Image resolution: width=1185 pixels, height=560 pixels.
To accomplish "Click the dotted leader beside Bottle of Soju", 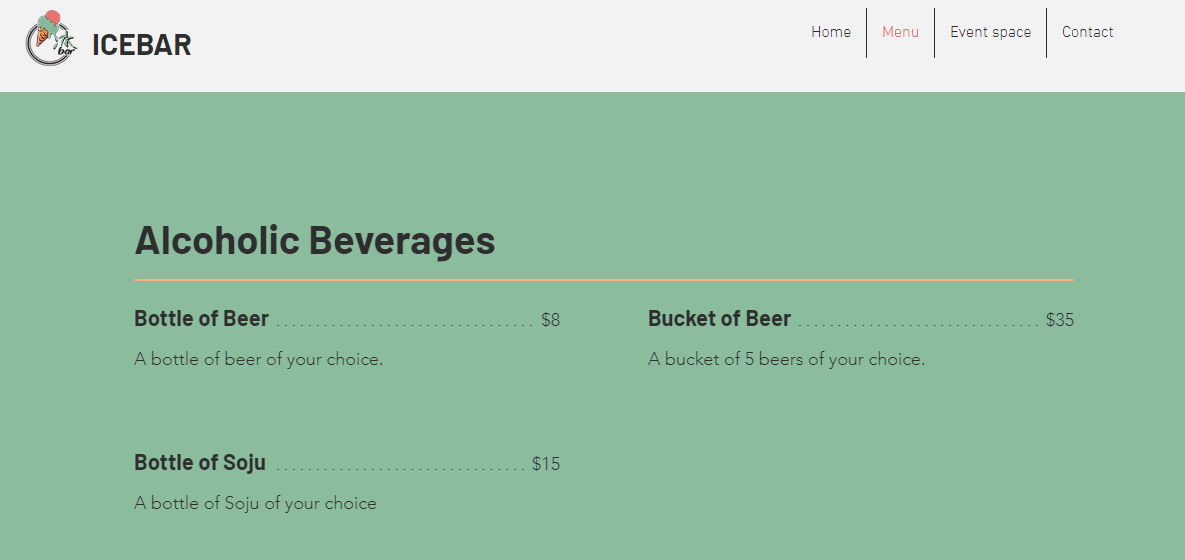I will [400, 468].
